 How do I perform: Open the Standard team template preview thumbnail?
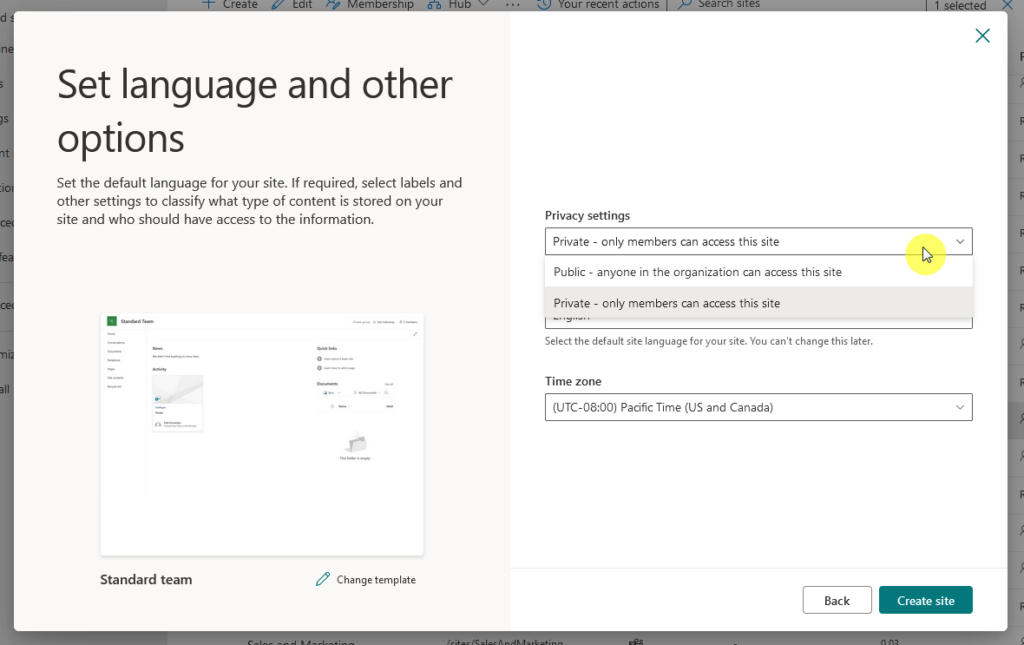(x=262, y=435)
